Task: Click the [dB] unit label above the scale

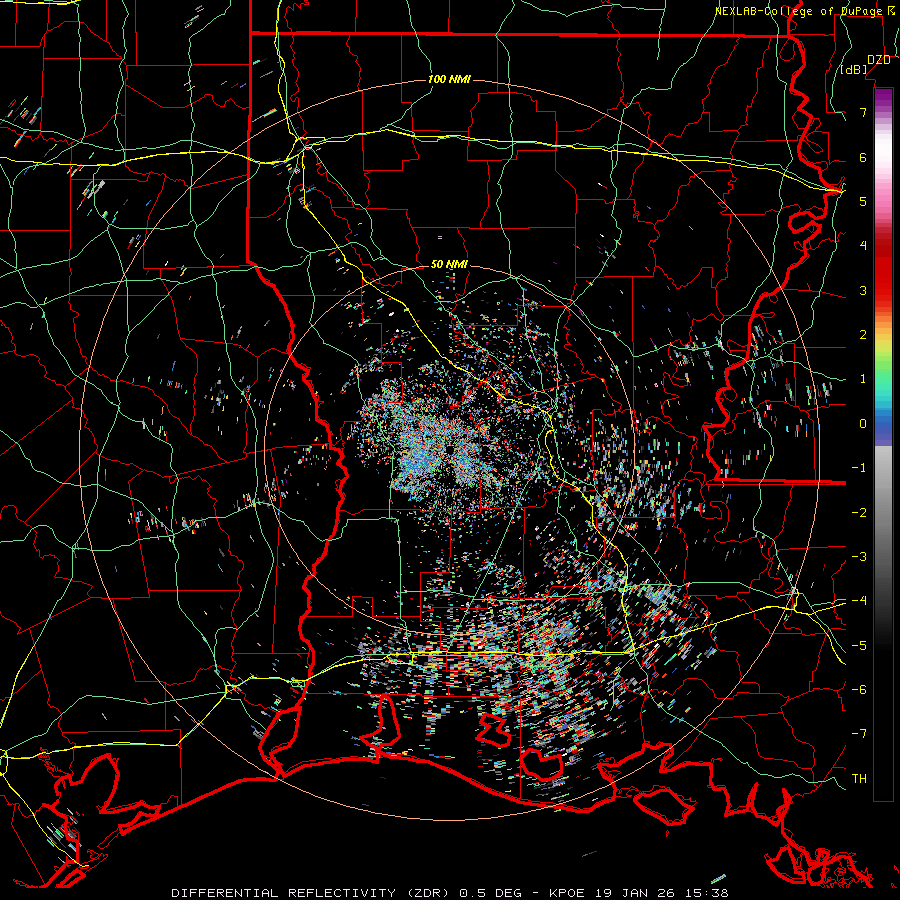Action: [854, 70]
